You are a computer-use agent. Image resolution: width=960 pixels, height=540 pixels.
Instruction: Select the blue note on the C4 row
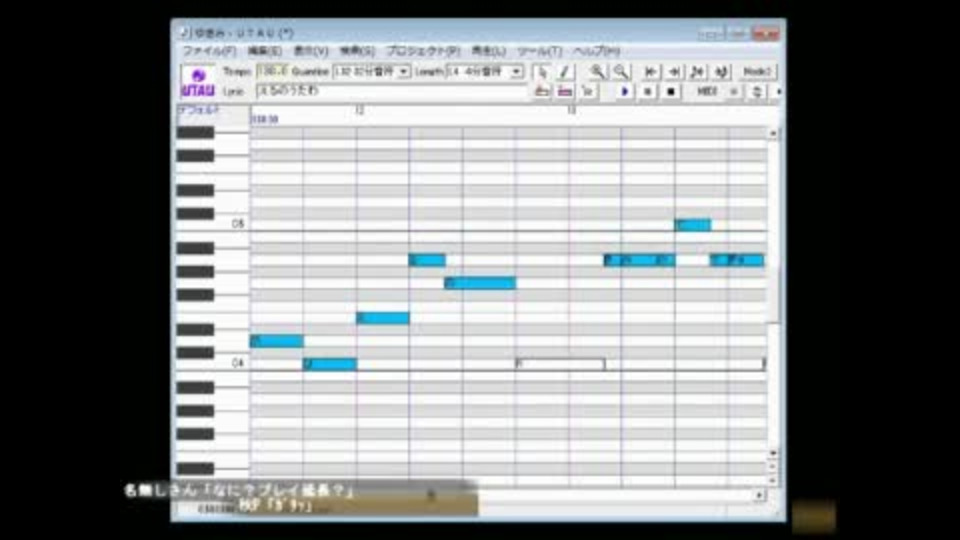330,364
